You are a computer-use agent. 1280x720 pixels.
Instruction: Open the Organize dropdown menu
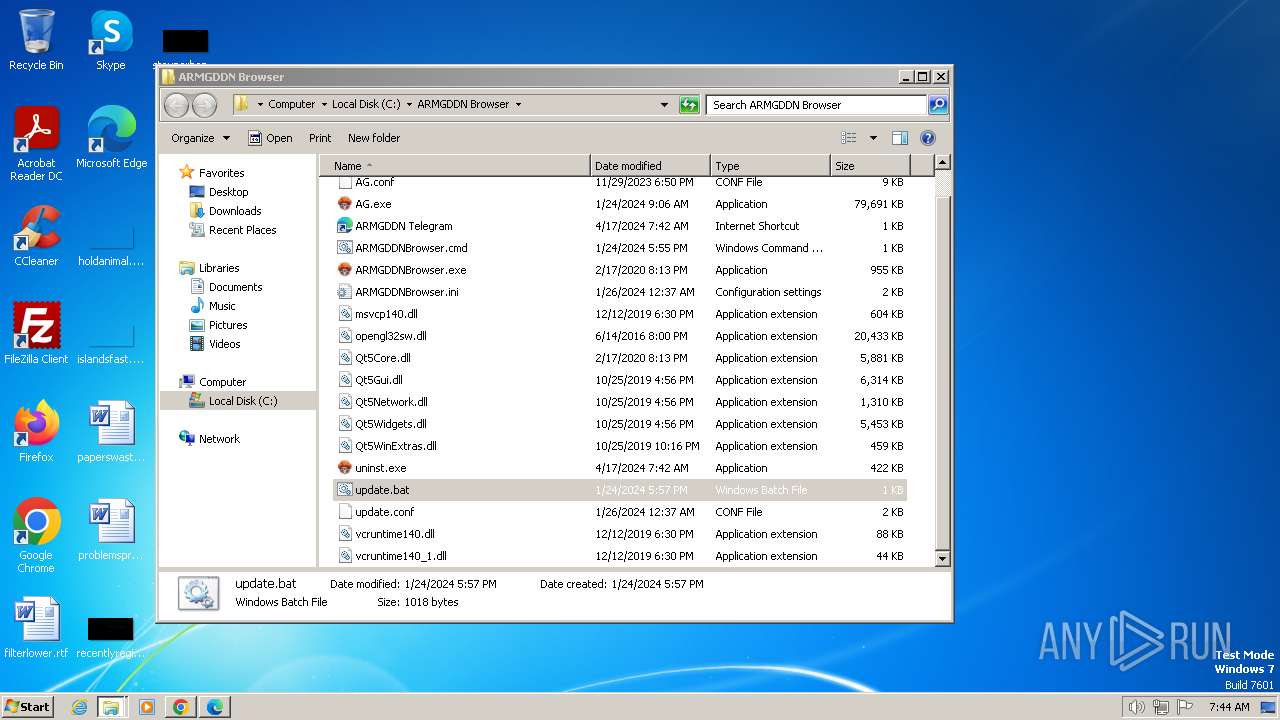click(200, 138)
